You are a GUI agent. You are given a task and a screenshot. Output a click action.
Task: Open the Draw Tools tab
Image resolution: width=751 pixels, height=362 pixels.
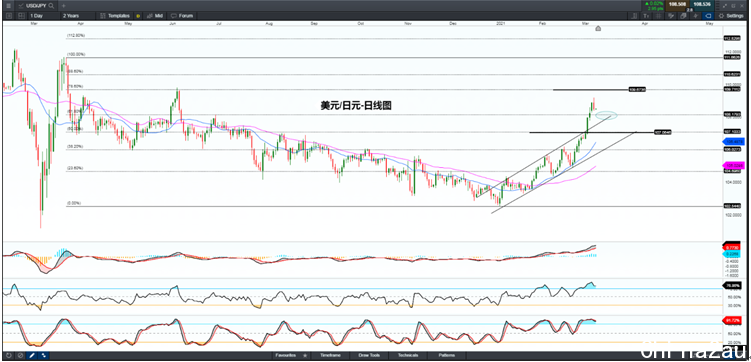(x=369, y=355)
